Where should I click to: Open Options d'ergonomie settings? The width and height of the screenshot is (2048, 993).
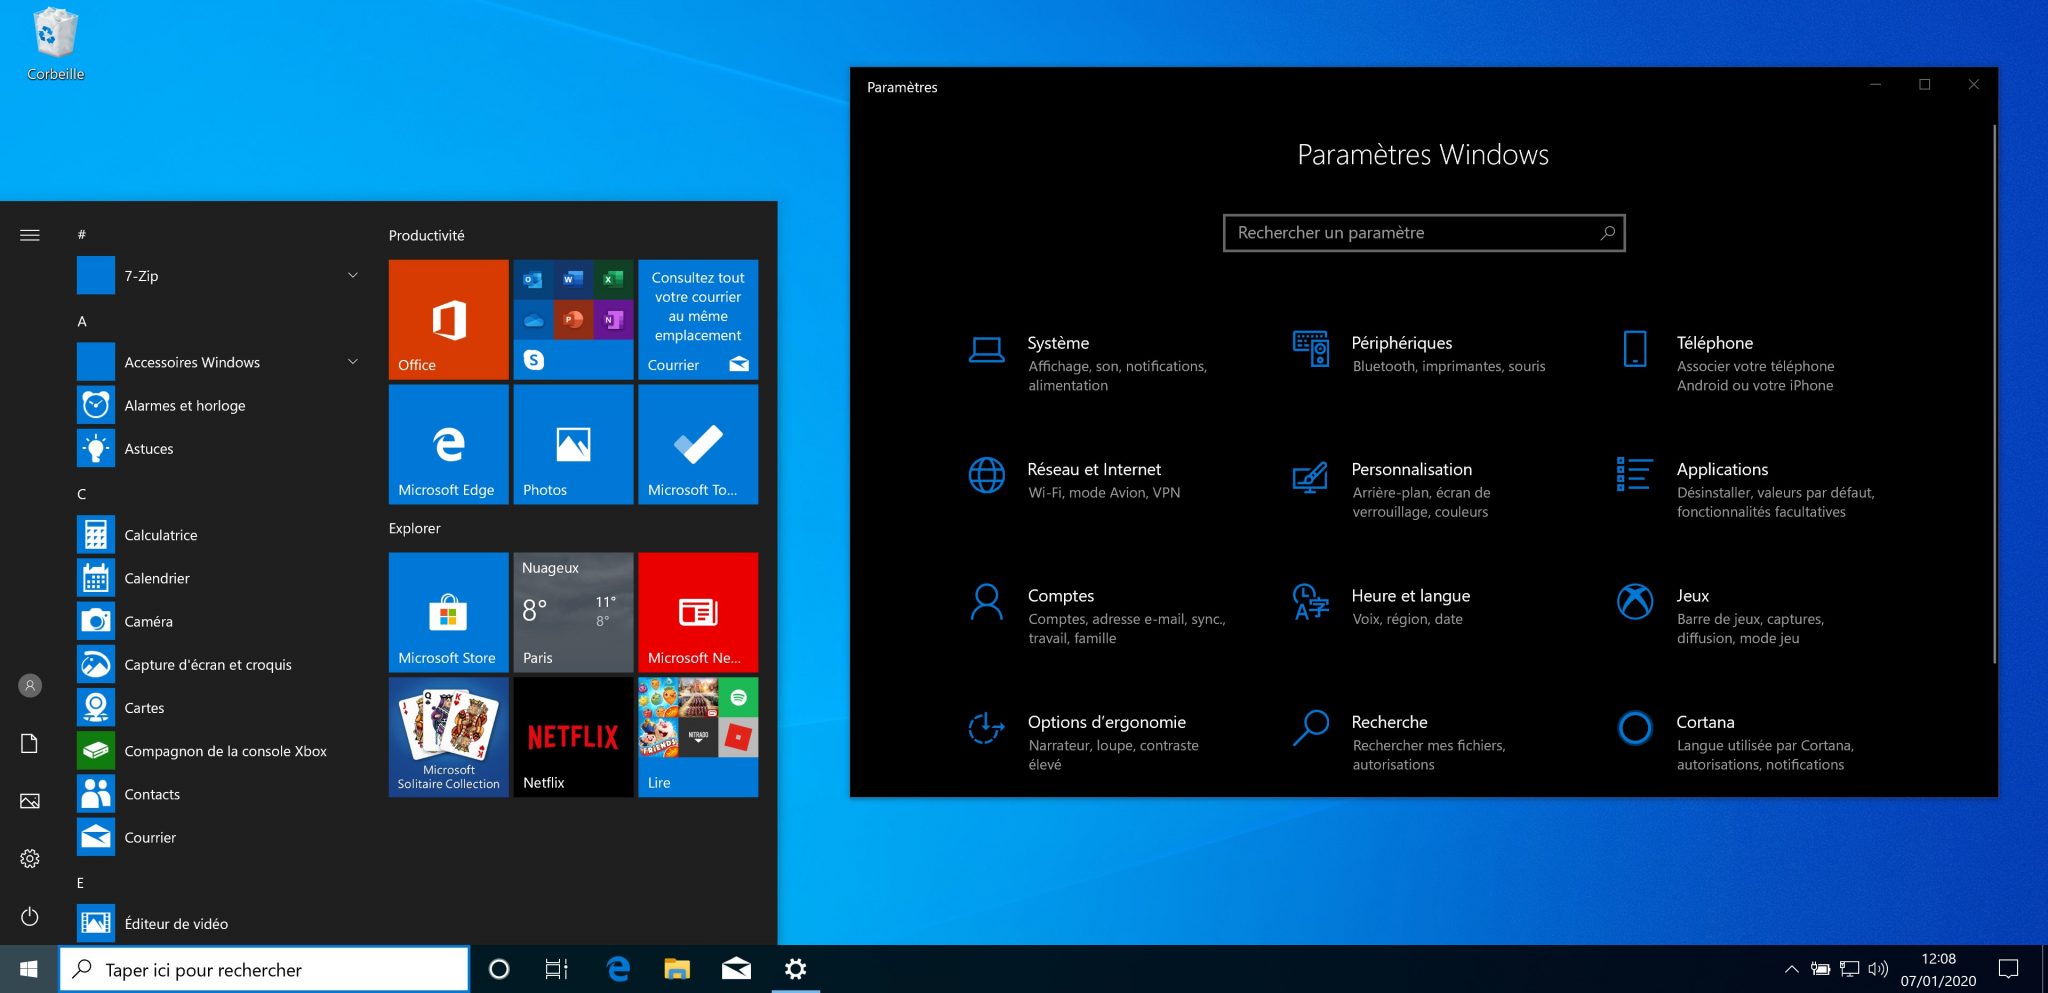pyautogui.click(x=1106, y=721)
